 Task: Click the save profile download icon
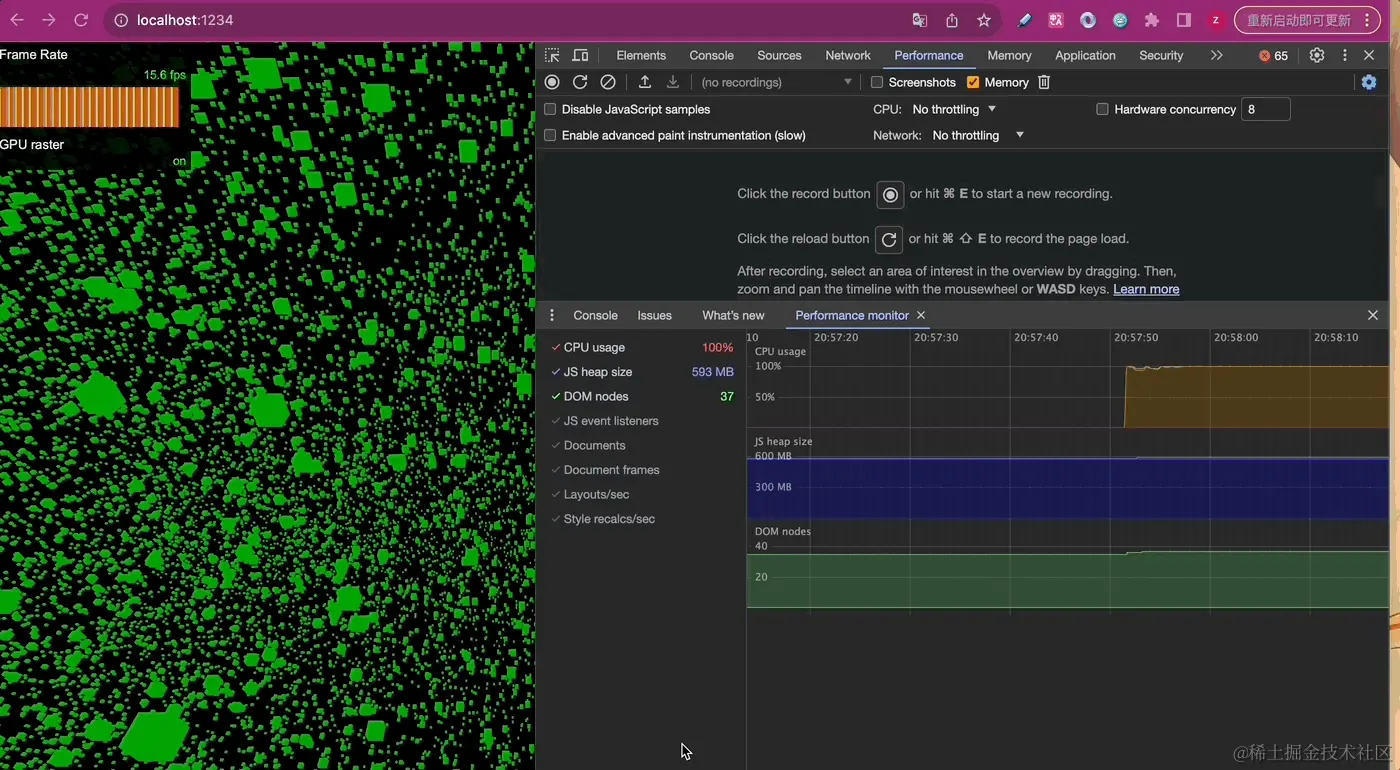pyautogui.click(x=673, y=82)
